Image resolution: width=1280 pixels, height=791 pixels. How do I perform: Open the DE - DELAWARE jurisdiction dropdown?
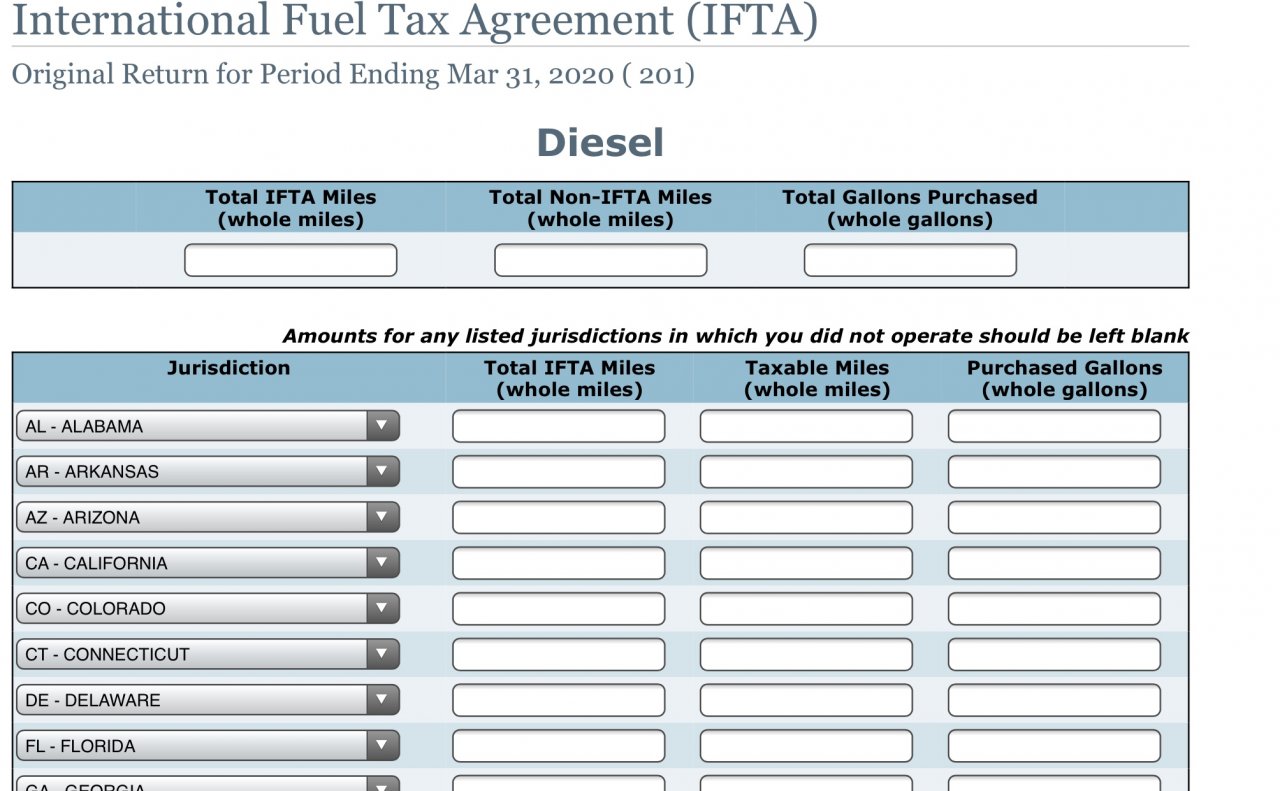point(208,700)
